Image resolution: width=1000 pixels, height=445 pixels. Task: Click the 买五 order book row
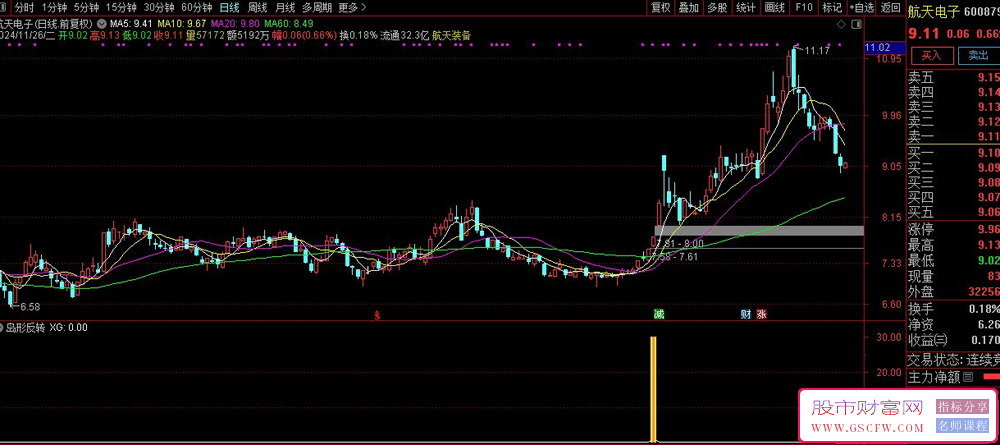953,212
